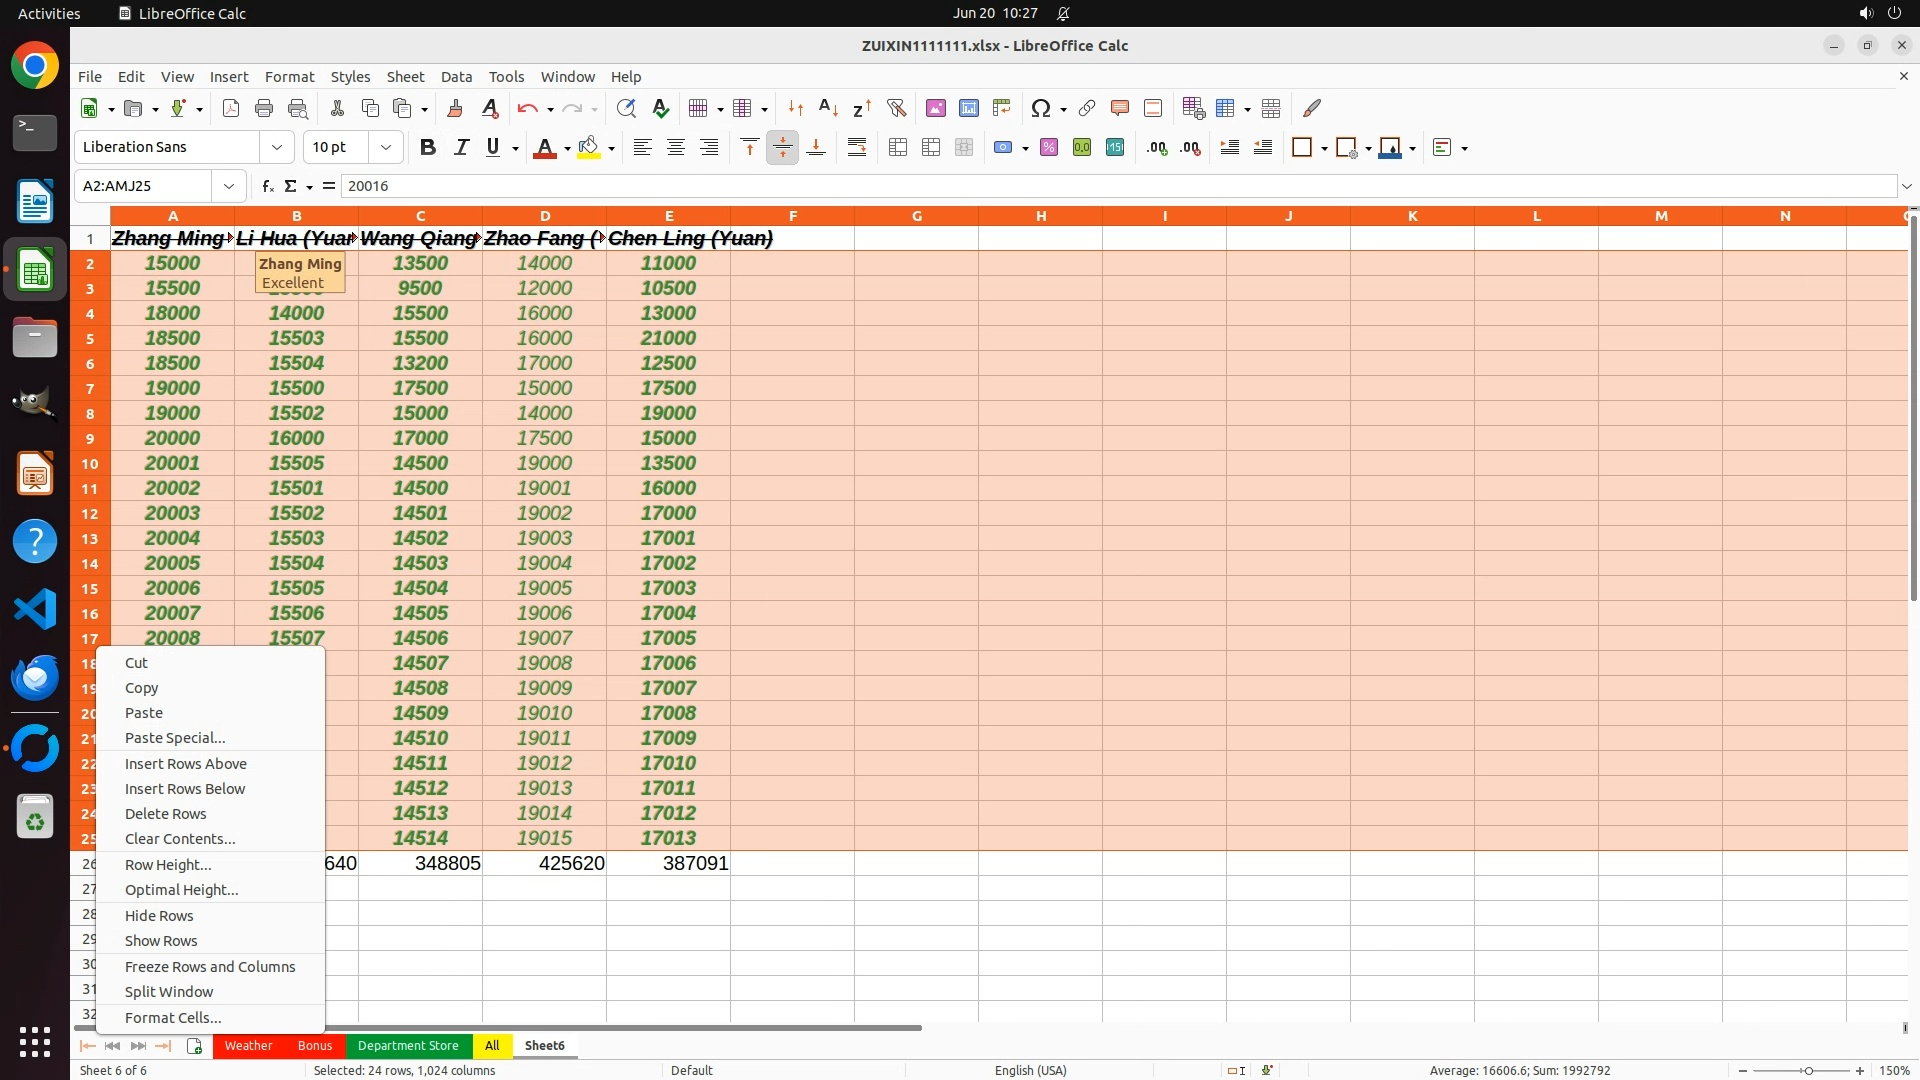Click Hide Rows in context menu
This screenshot has height=1080, width=1920.
(x=159, y=915)
